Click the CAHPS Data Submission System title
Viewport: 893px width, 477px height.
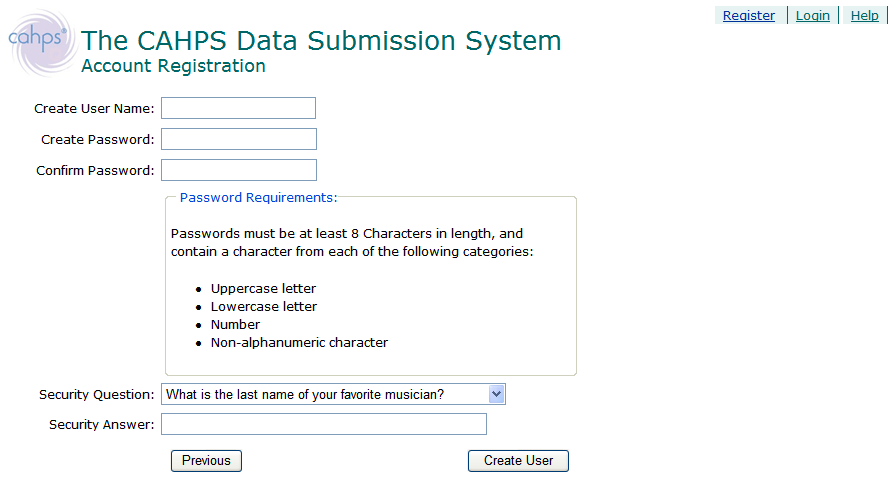coord(321,40)
